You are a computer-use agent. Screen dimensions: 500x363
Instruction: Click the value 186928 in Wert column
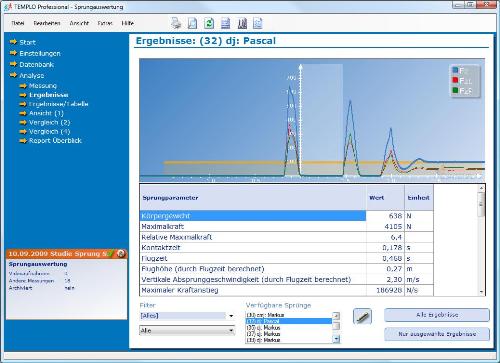point(389,290)
